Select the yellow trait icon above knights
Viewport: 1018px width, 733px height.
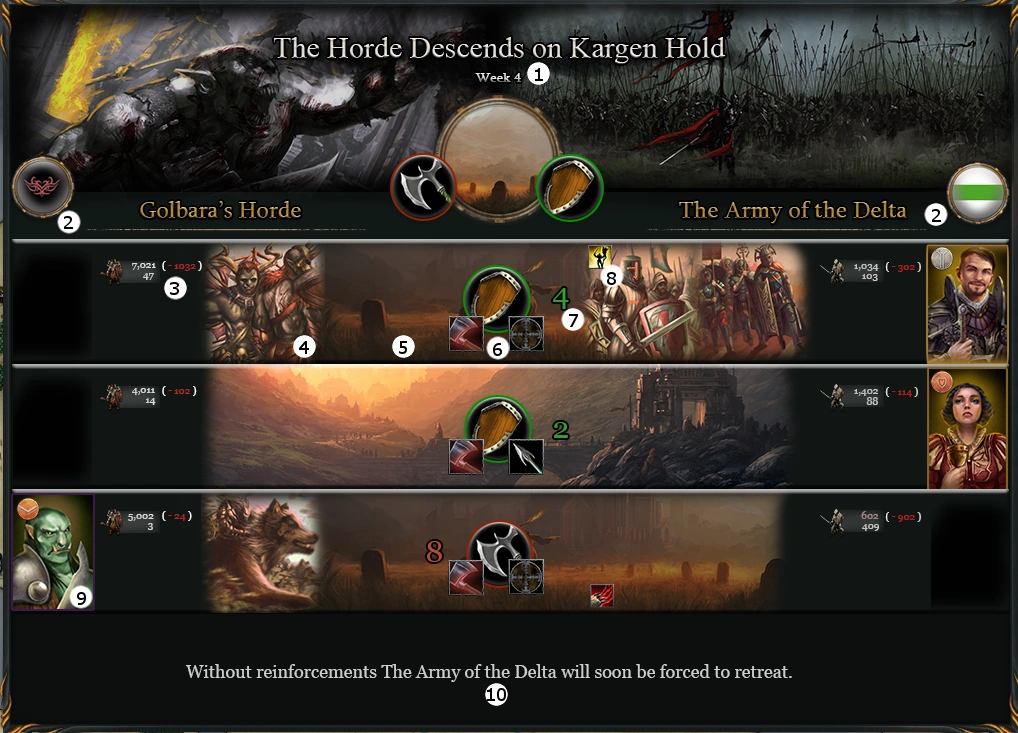click(x=600, y=256)
